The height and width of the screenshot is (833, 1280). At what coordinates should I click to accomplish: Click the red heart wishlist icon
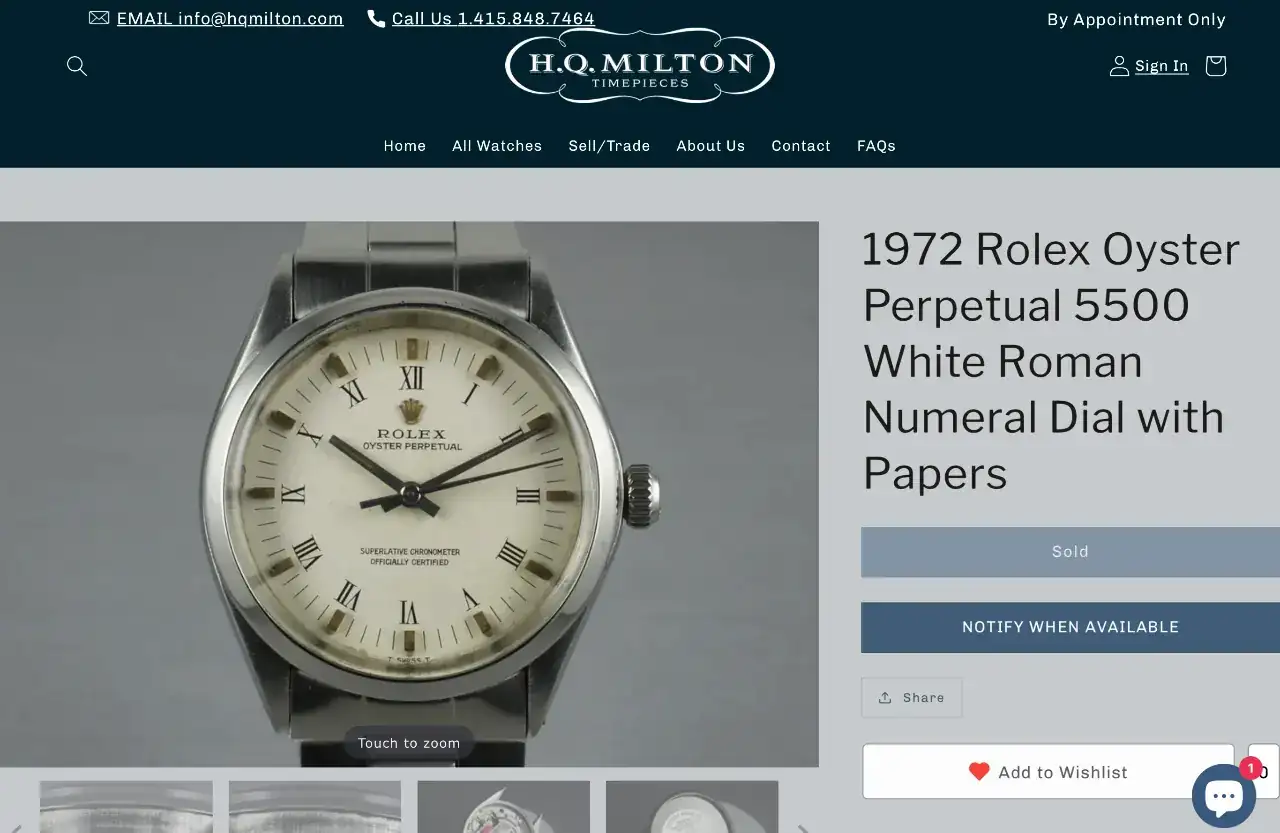click(979, 772)
